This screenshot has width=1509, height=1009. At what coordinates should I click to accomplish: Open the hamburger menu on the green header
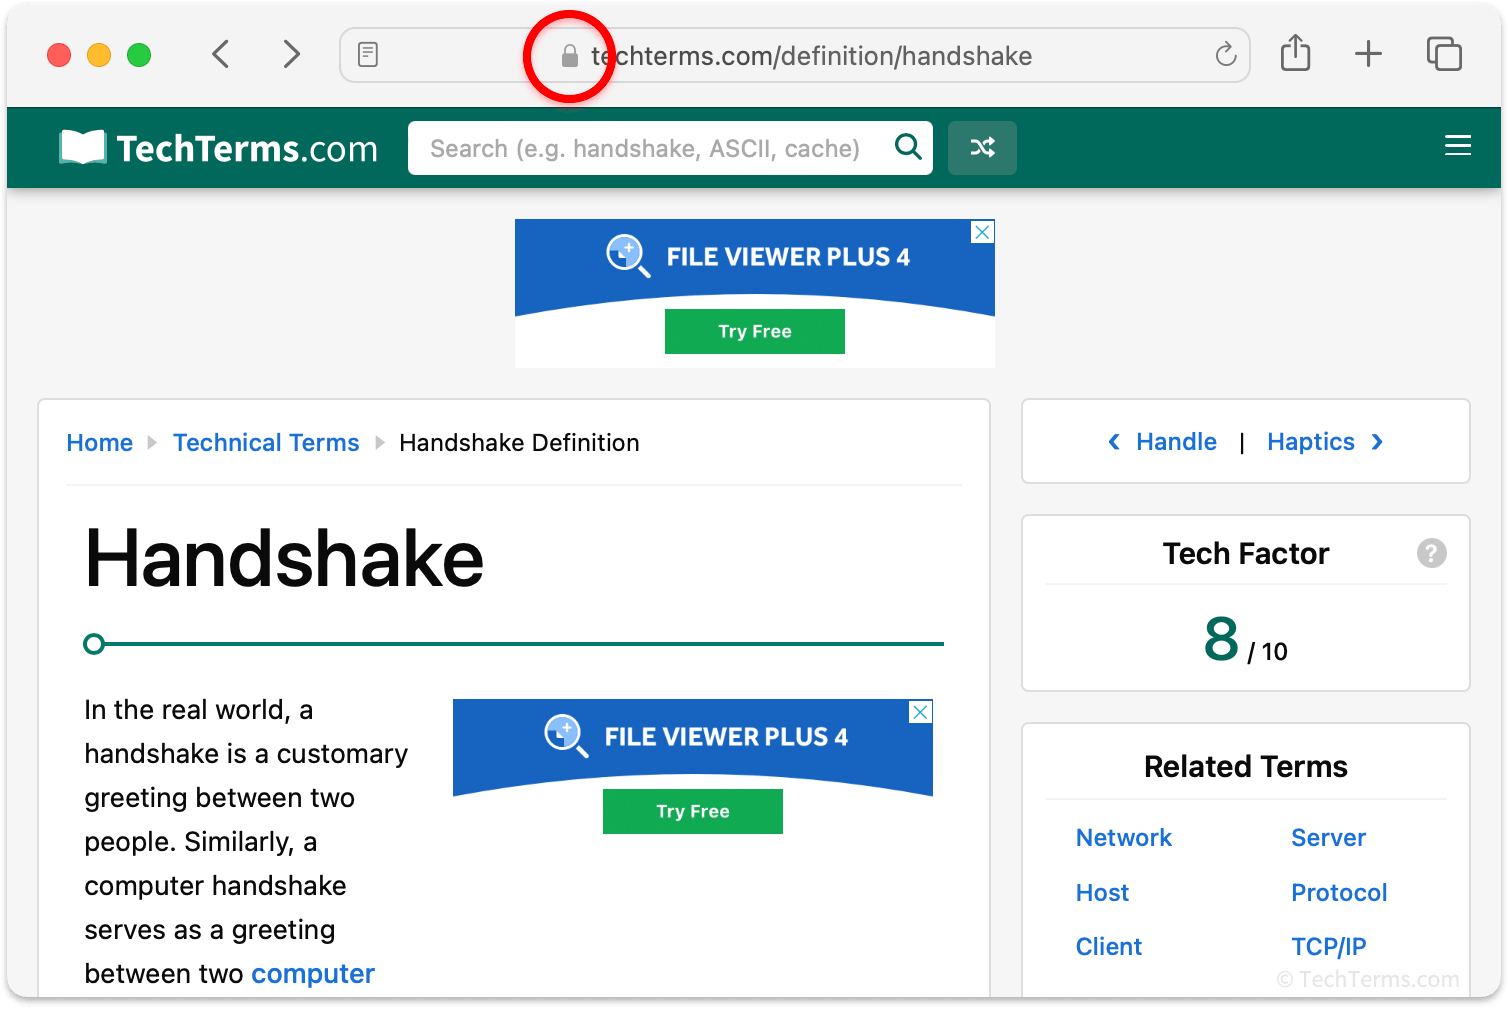click(1457, 145)
